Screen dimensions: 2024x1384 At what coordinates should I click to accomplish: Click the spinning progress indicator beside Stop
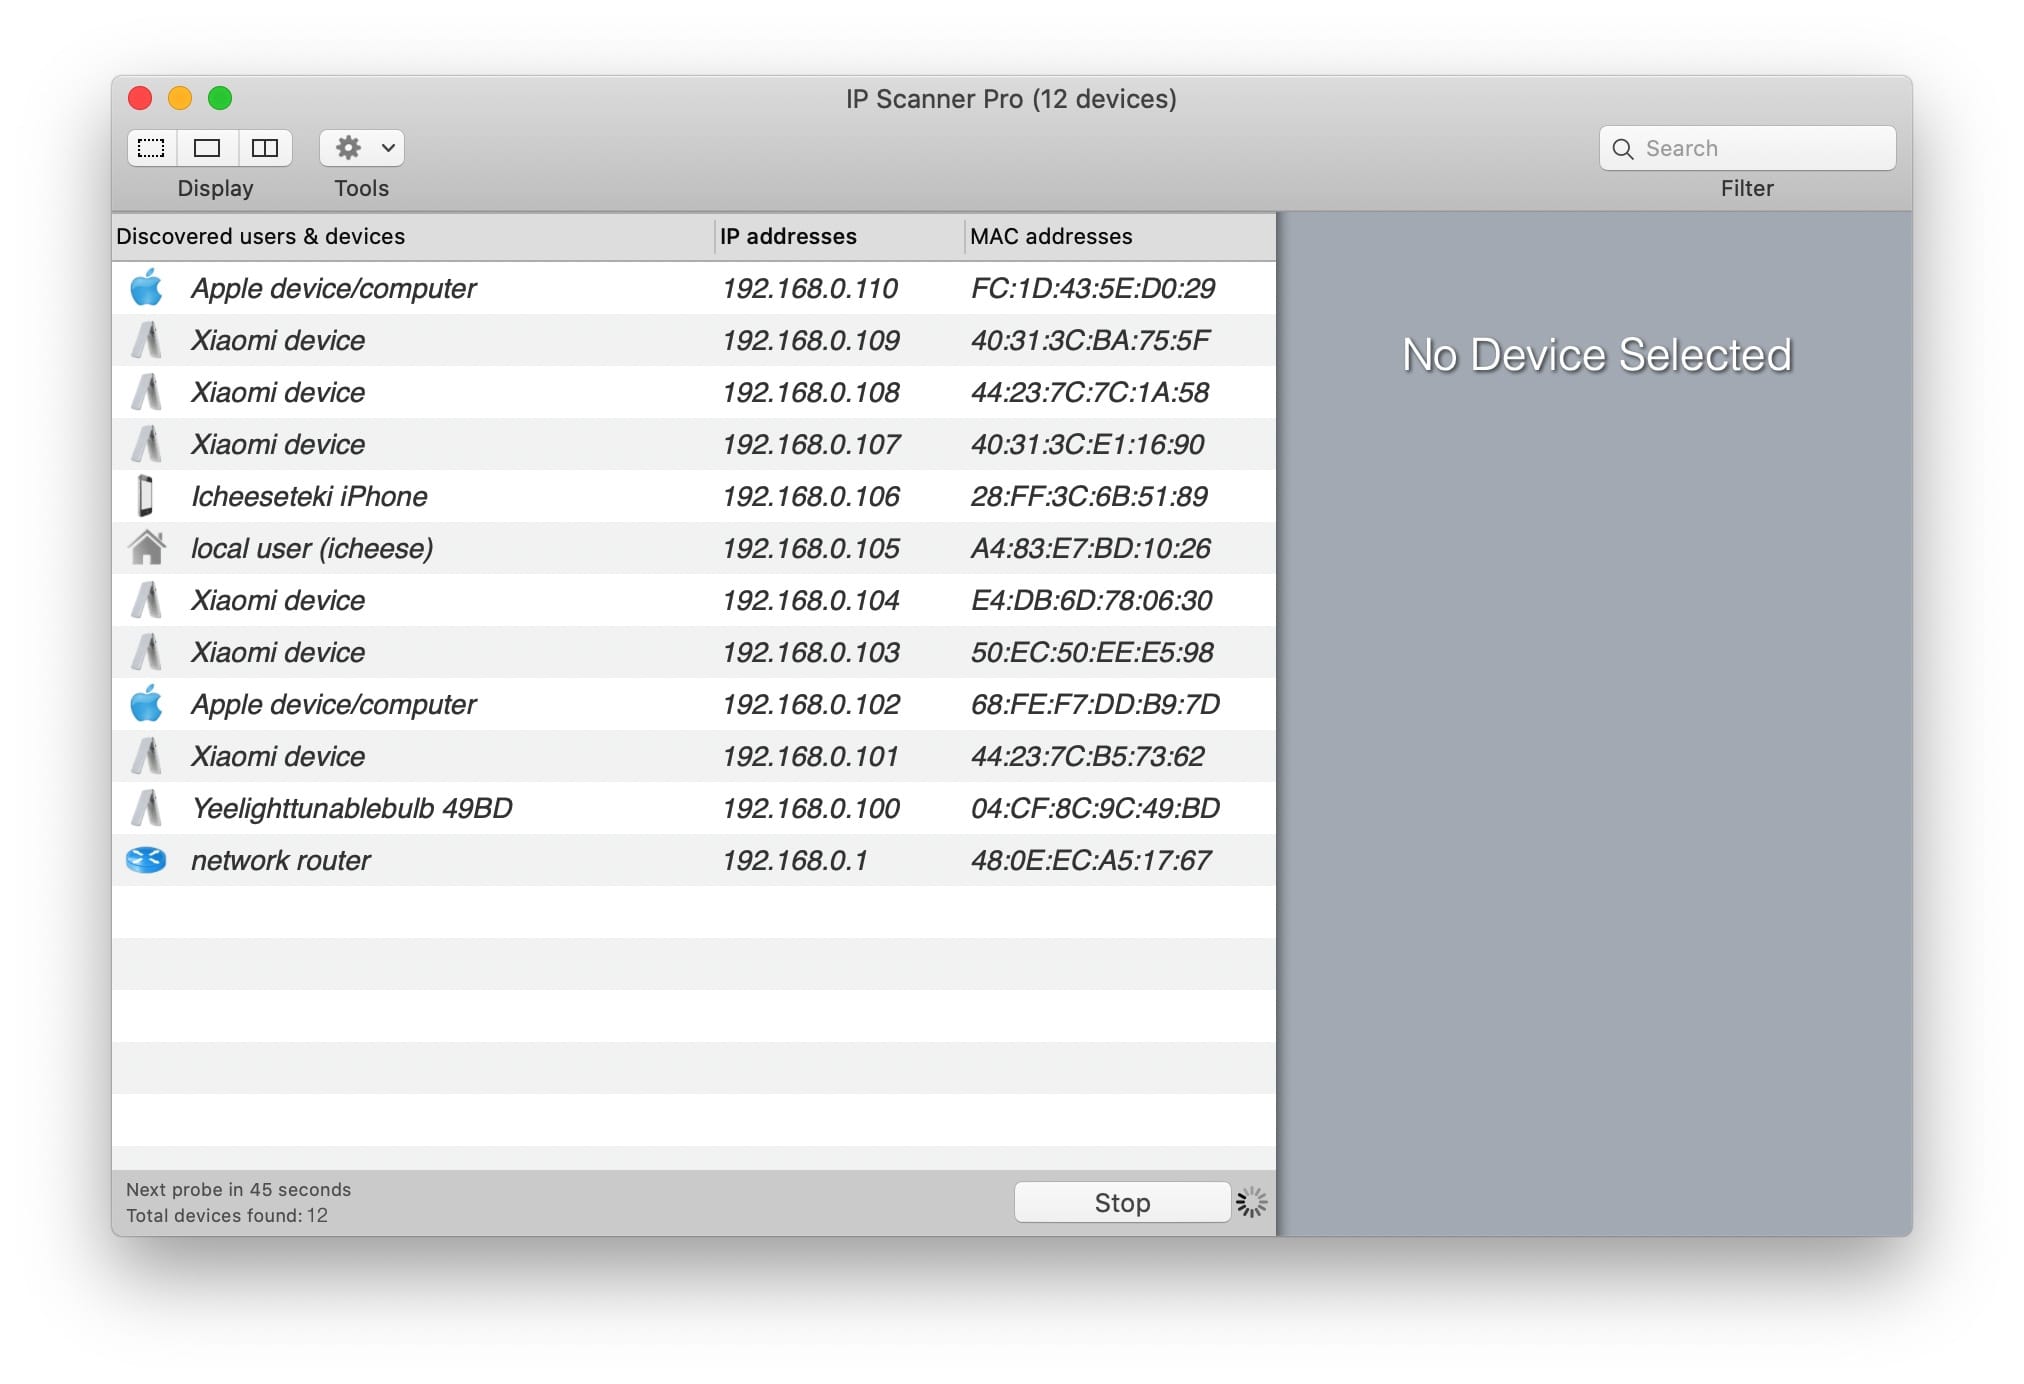pyautogui.click(x=1252, y=1202)
